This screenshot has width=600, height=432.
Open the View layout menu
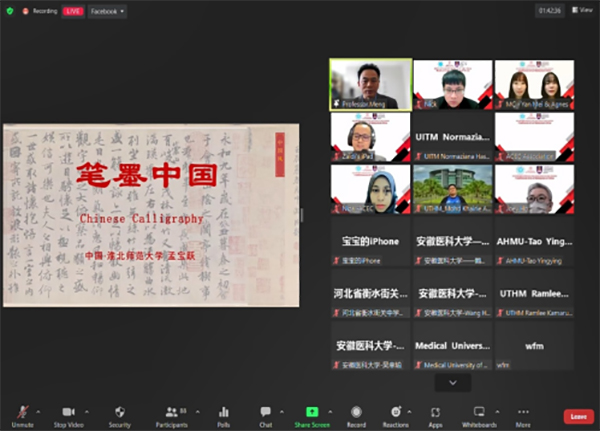[582, 10]
